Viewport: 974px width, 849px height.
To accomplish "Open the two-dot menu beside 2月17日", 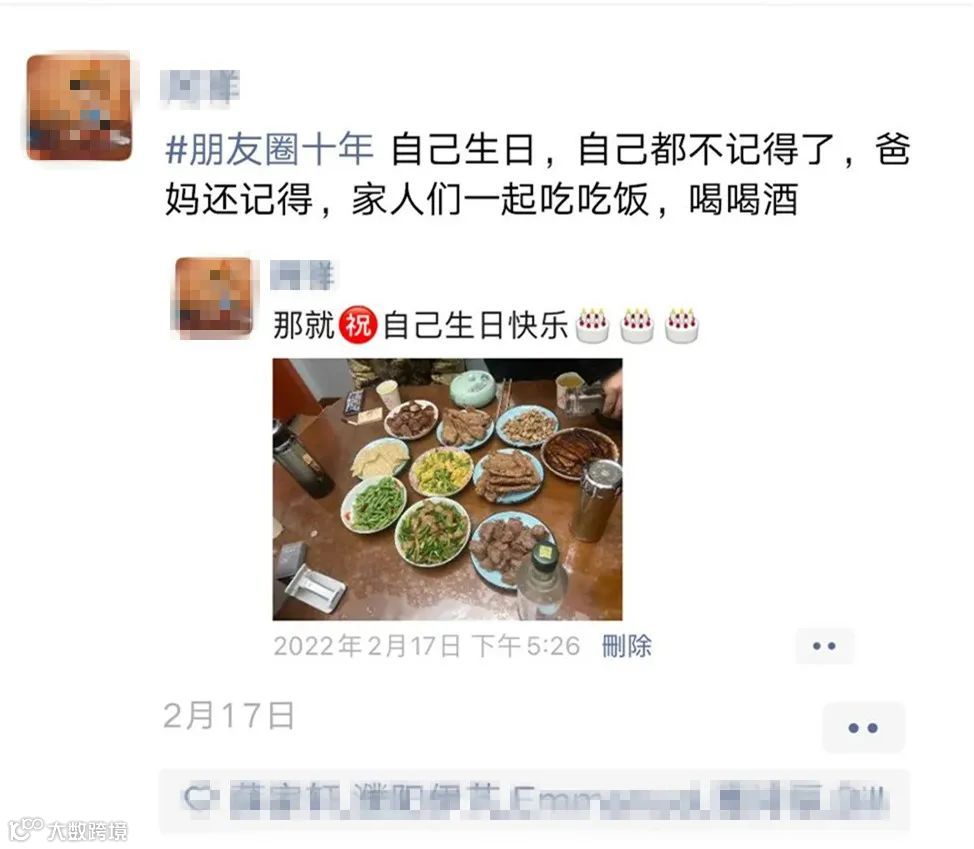I will pos(863,727).
